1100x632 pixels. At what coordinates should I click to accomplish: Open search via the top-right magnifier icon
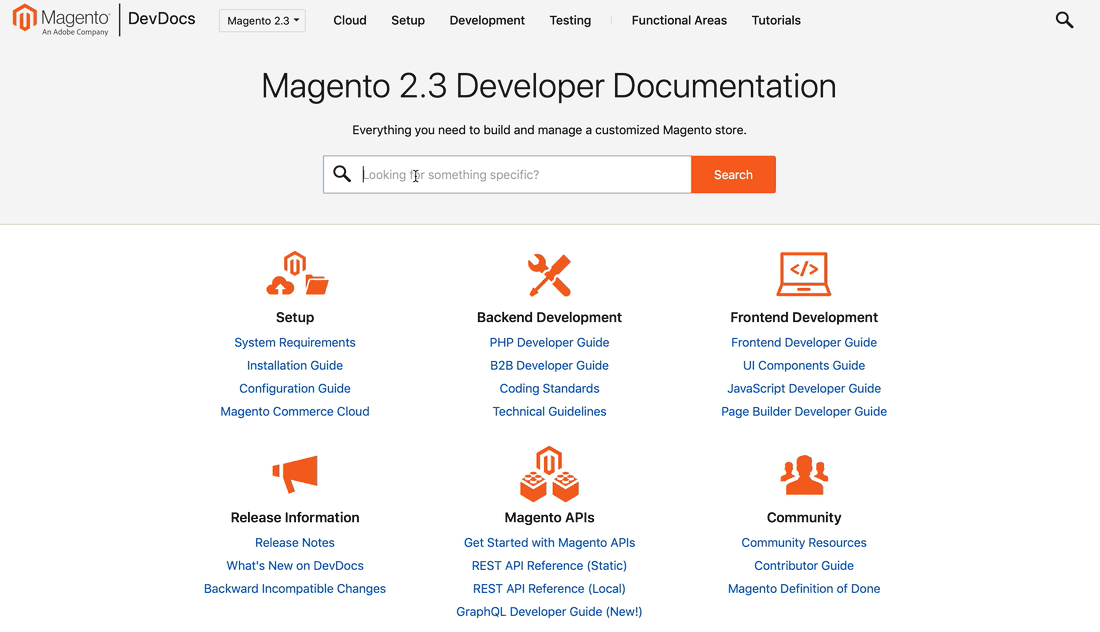(1064, 19)
